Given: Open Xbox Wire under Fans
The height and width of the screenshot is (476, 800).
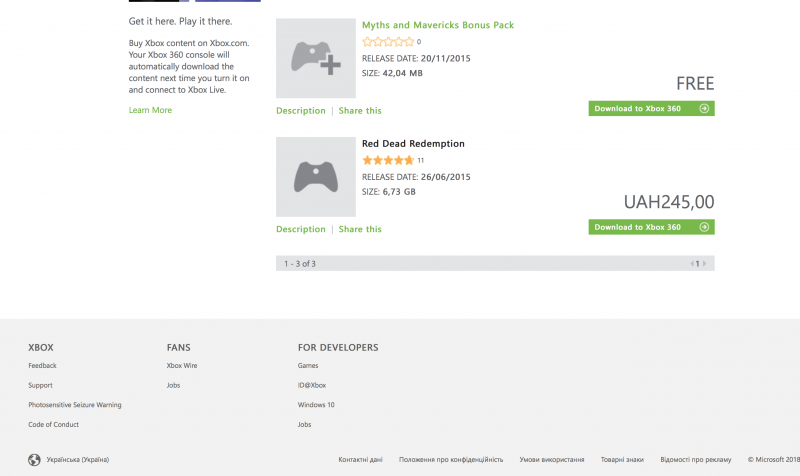Looking at the screenshot, I should (x=182, y=365).
